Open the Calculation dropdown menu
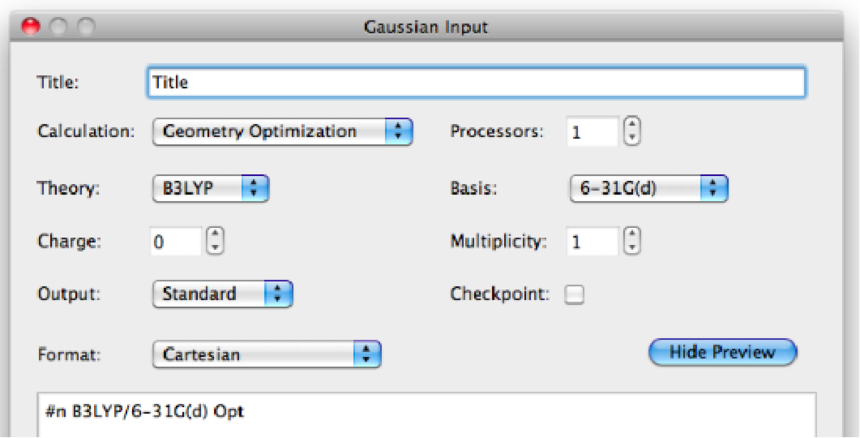Screen dimensions: 860x438 282,131
